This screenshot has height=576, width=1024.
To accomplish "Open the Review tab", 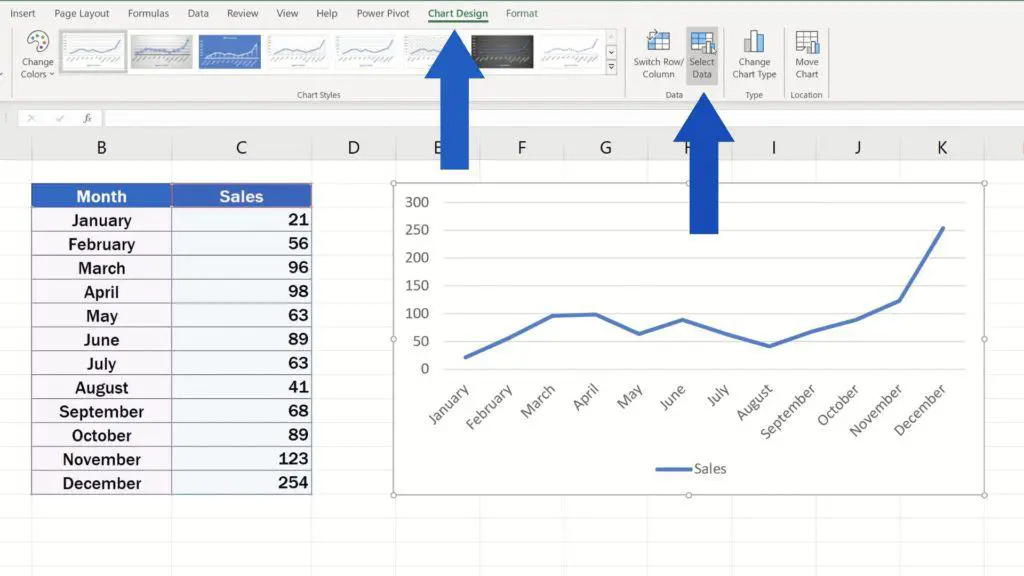I will 242,13.
